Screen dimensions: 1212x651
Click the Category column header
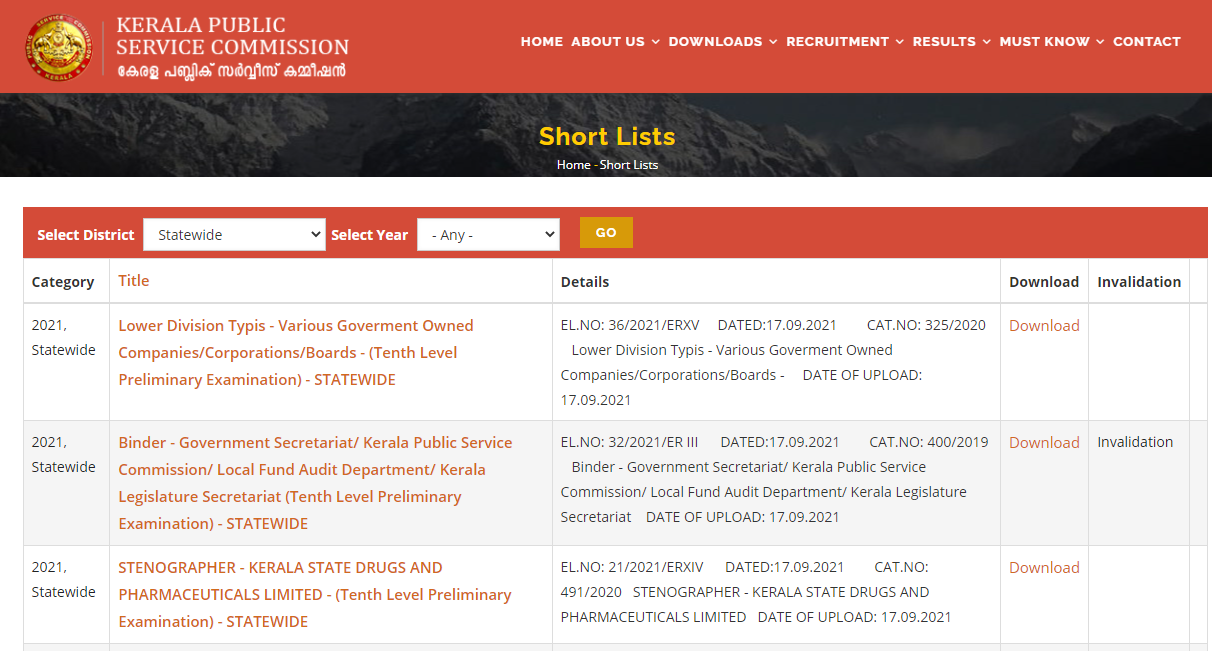(x=63, y=282)
